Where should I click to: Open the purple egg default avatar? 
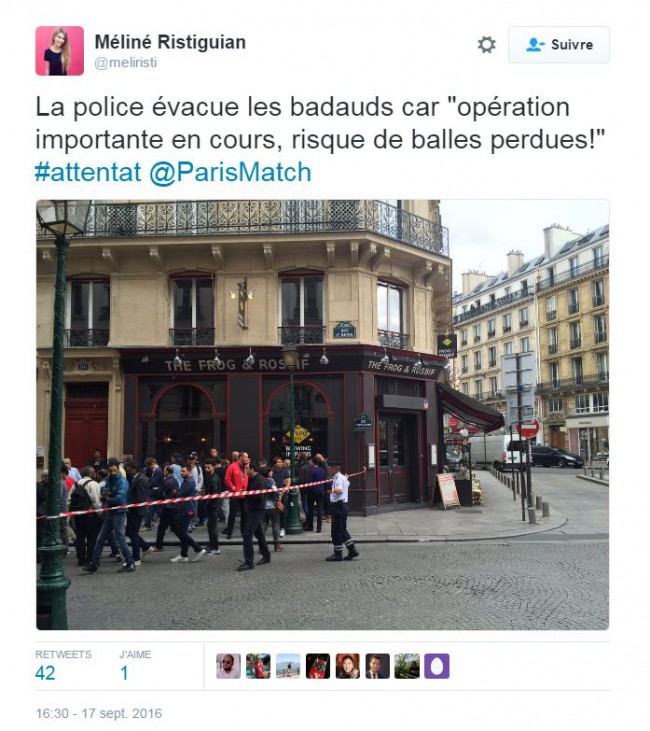click(x=437, y=666)
